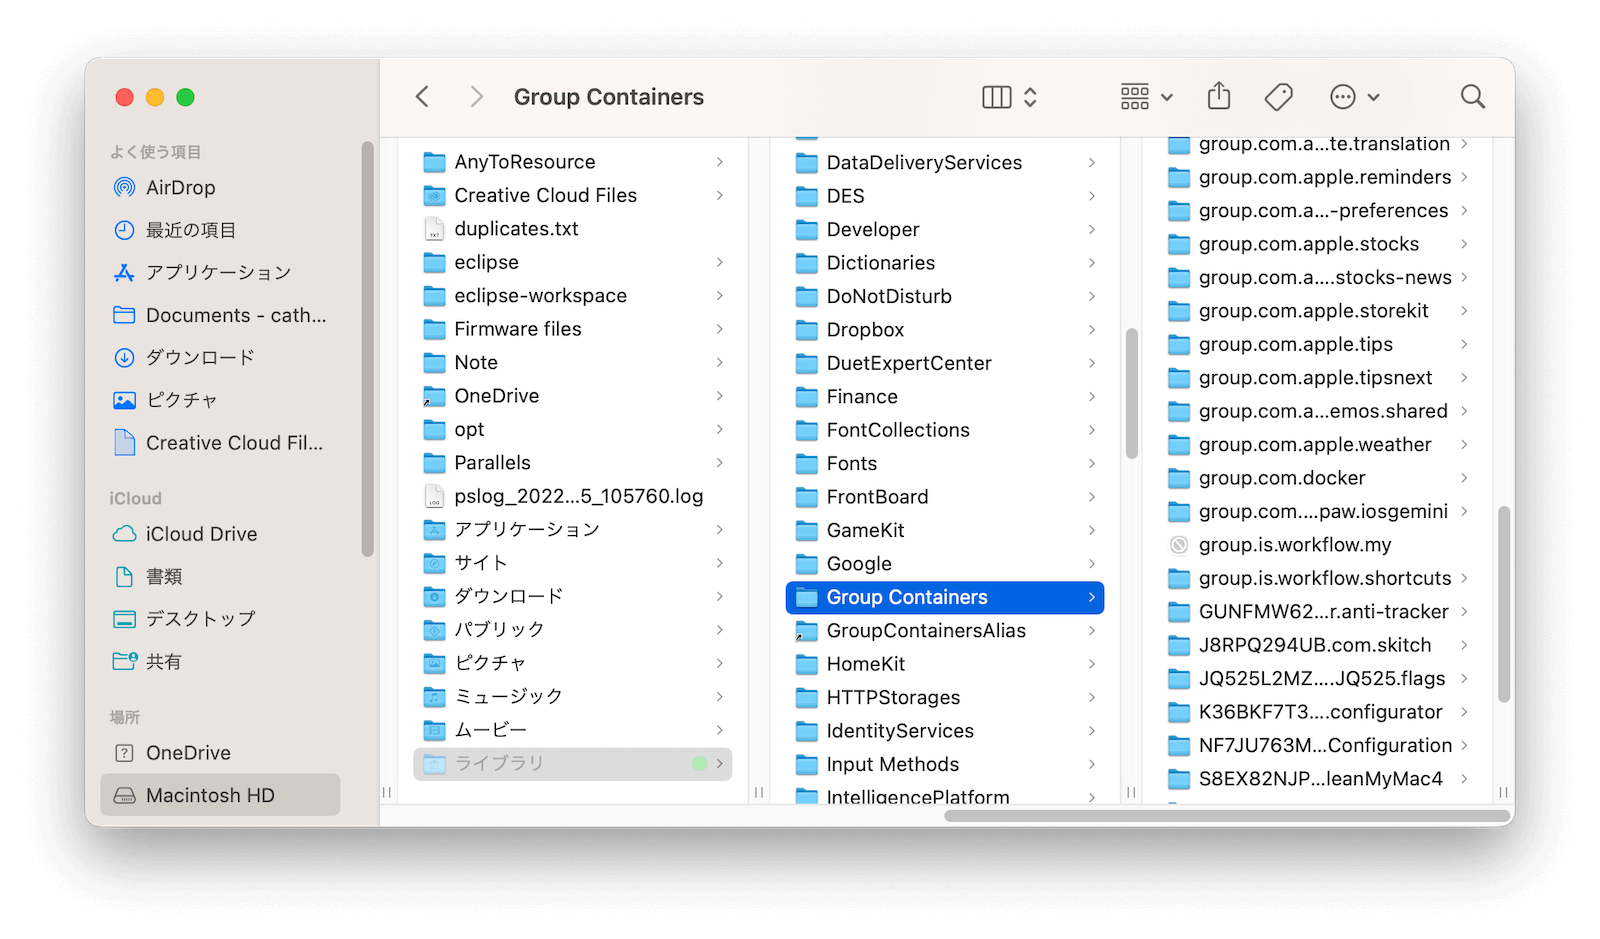Screen dimensions: 1600x939
Task: Select the Parallels folder
Action: 572,463
